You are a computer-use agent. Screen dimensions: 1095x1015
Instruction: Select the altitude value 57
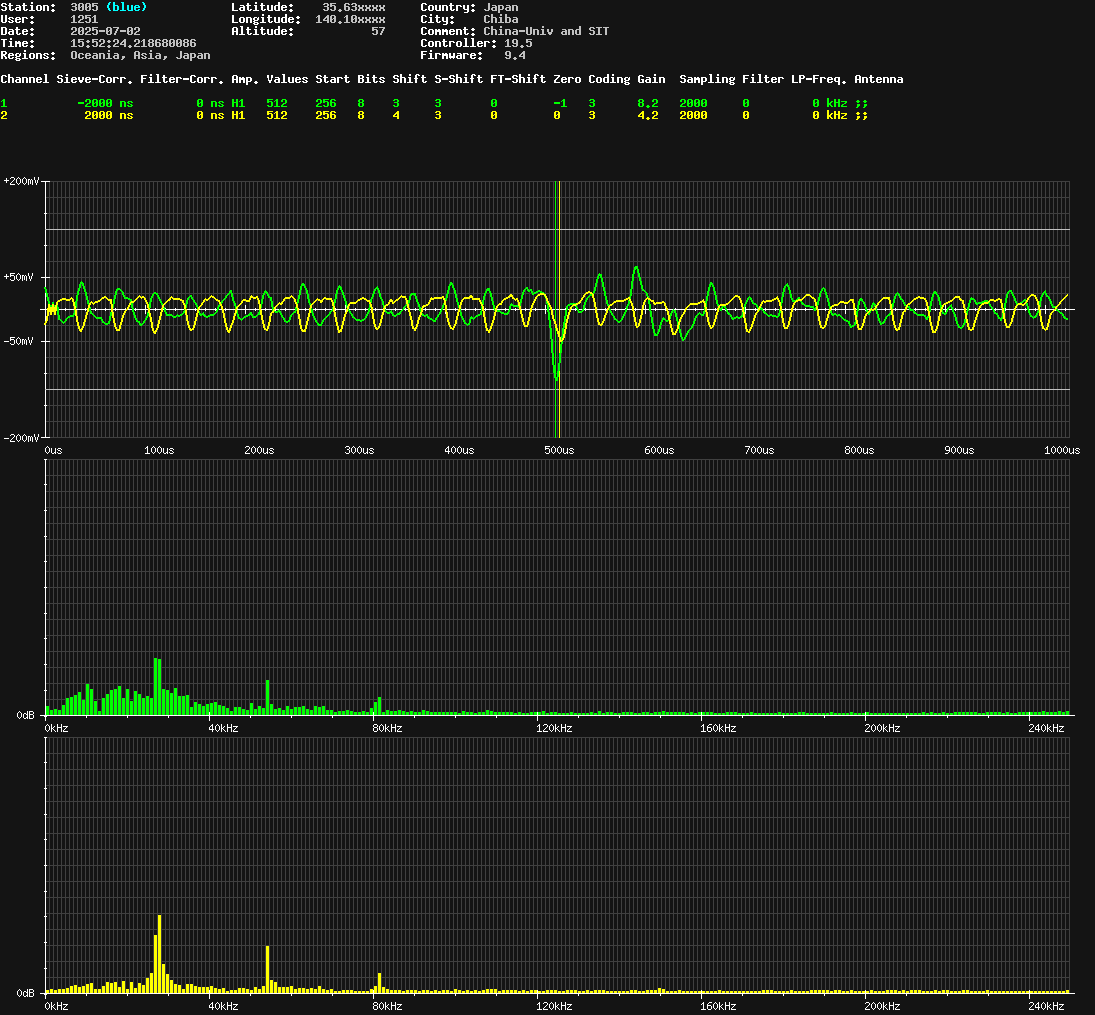(x=378, y=31)
